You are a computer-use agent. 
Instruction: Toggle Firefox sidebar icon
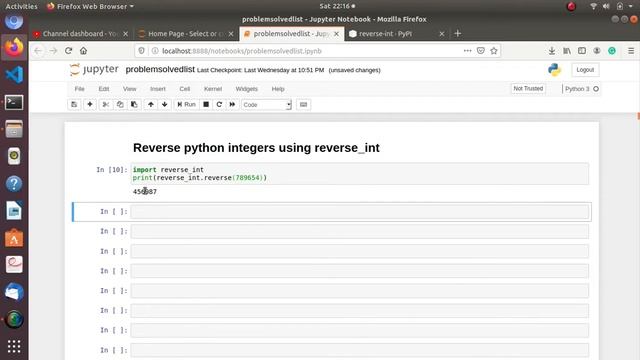click(x=582, y=51)
